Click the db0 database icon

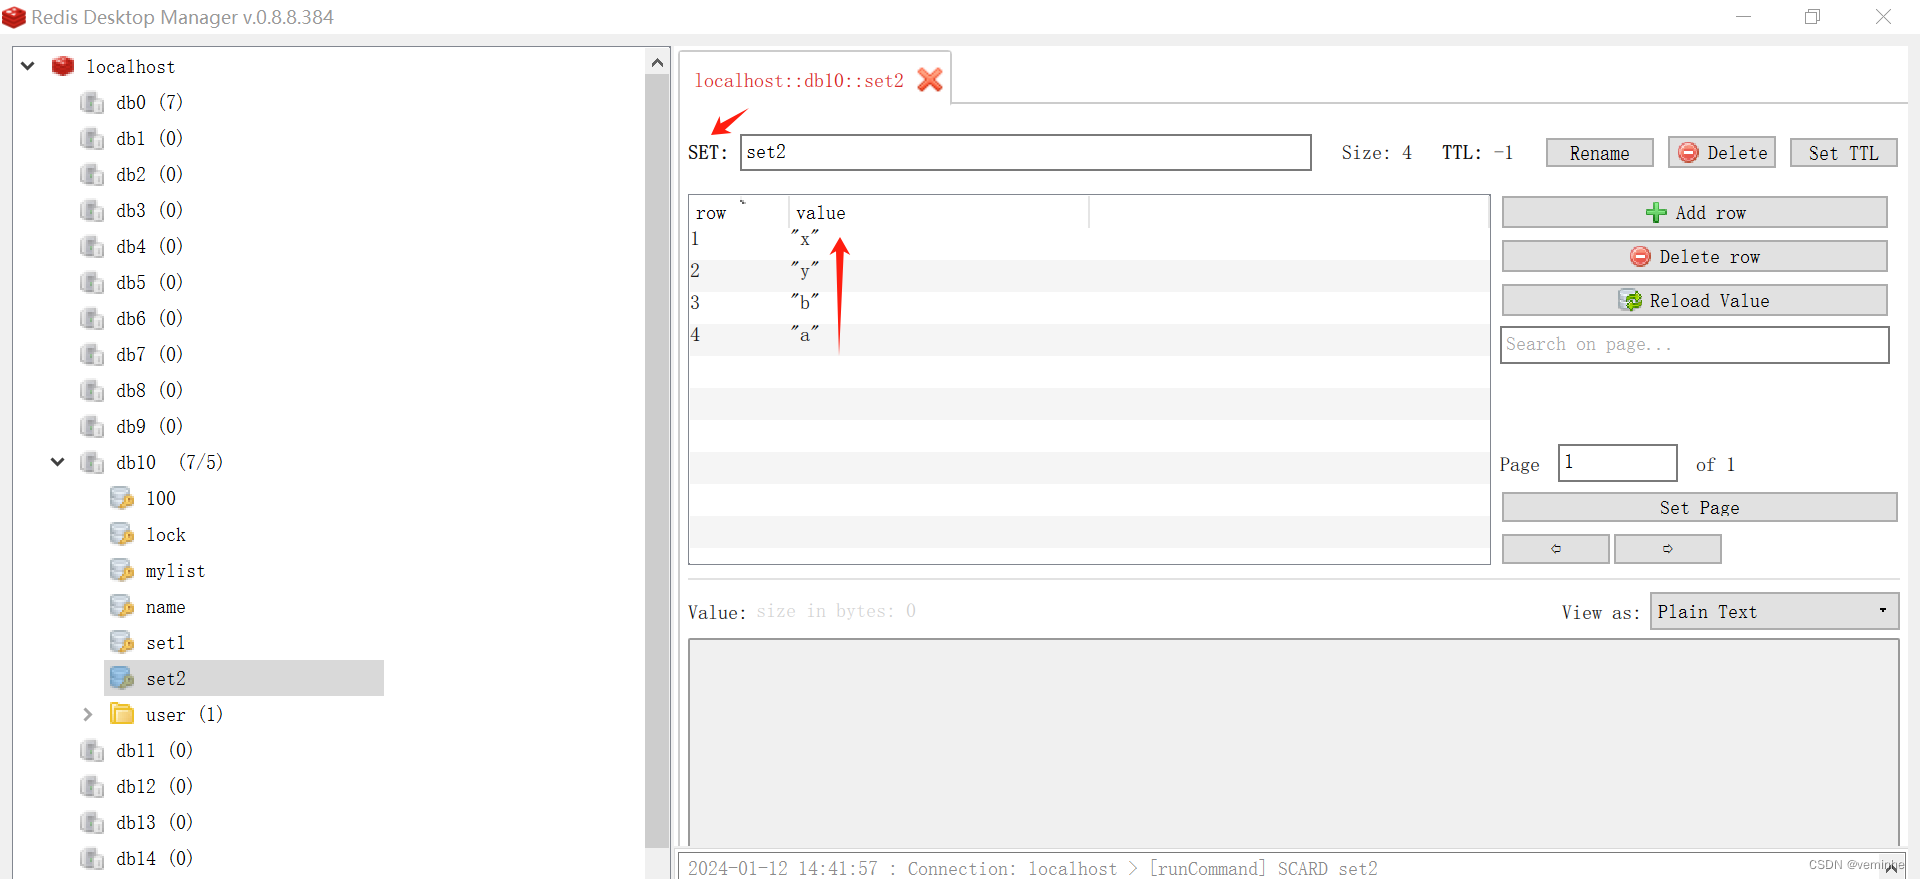[92, 102]
